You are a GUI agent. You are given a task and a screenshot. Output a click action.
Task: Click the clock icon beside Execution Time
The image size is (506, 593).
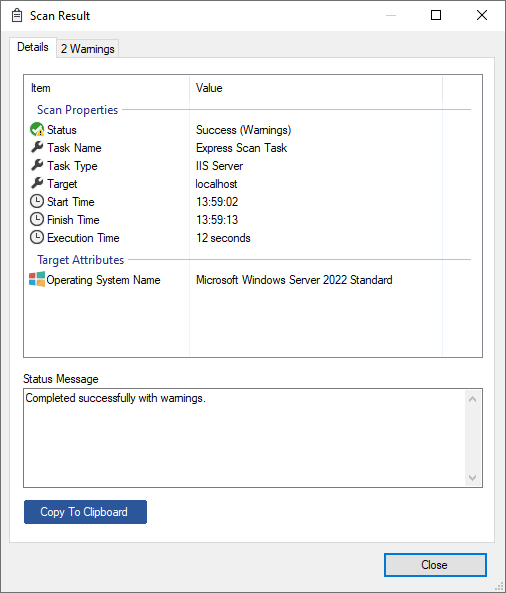(37, 238)
